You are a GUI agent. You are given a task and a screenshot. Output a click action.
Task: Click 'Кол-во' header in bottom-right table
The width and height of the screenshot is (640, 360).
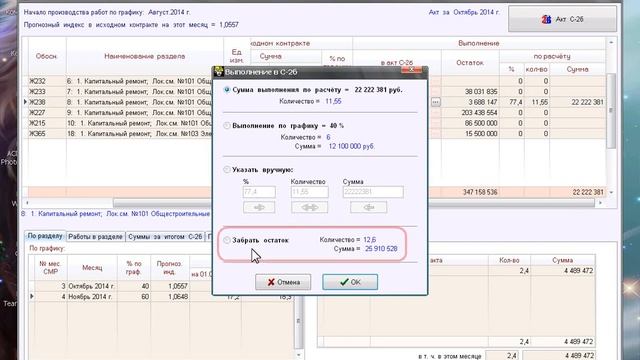tap(509, 260)
